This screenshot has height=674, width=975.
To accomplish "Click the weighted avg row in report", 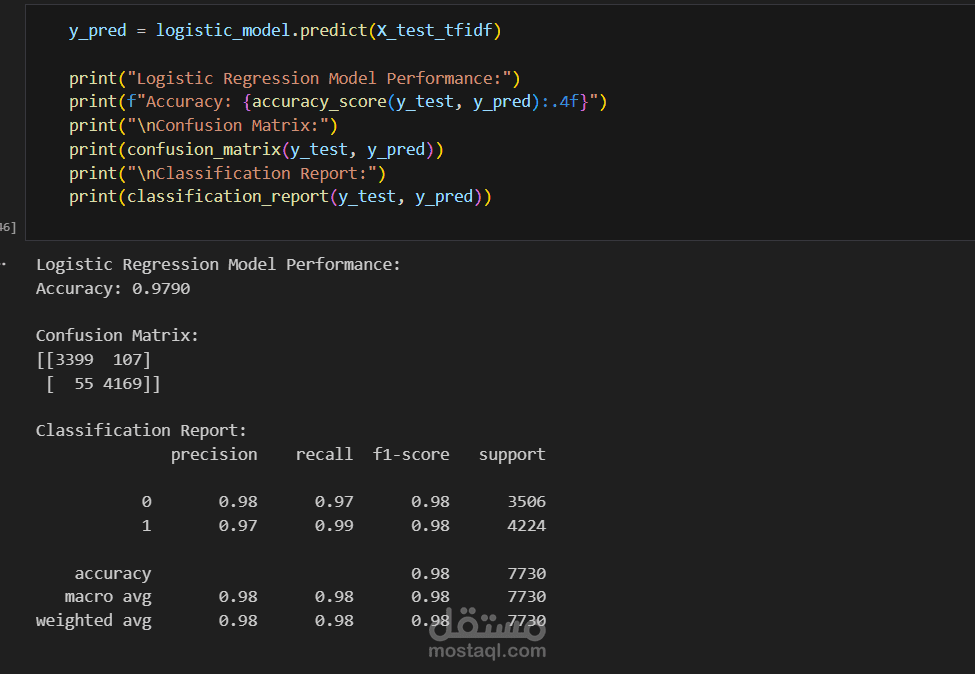I will 94,620.
